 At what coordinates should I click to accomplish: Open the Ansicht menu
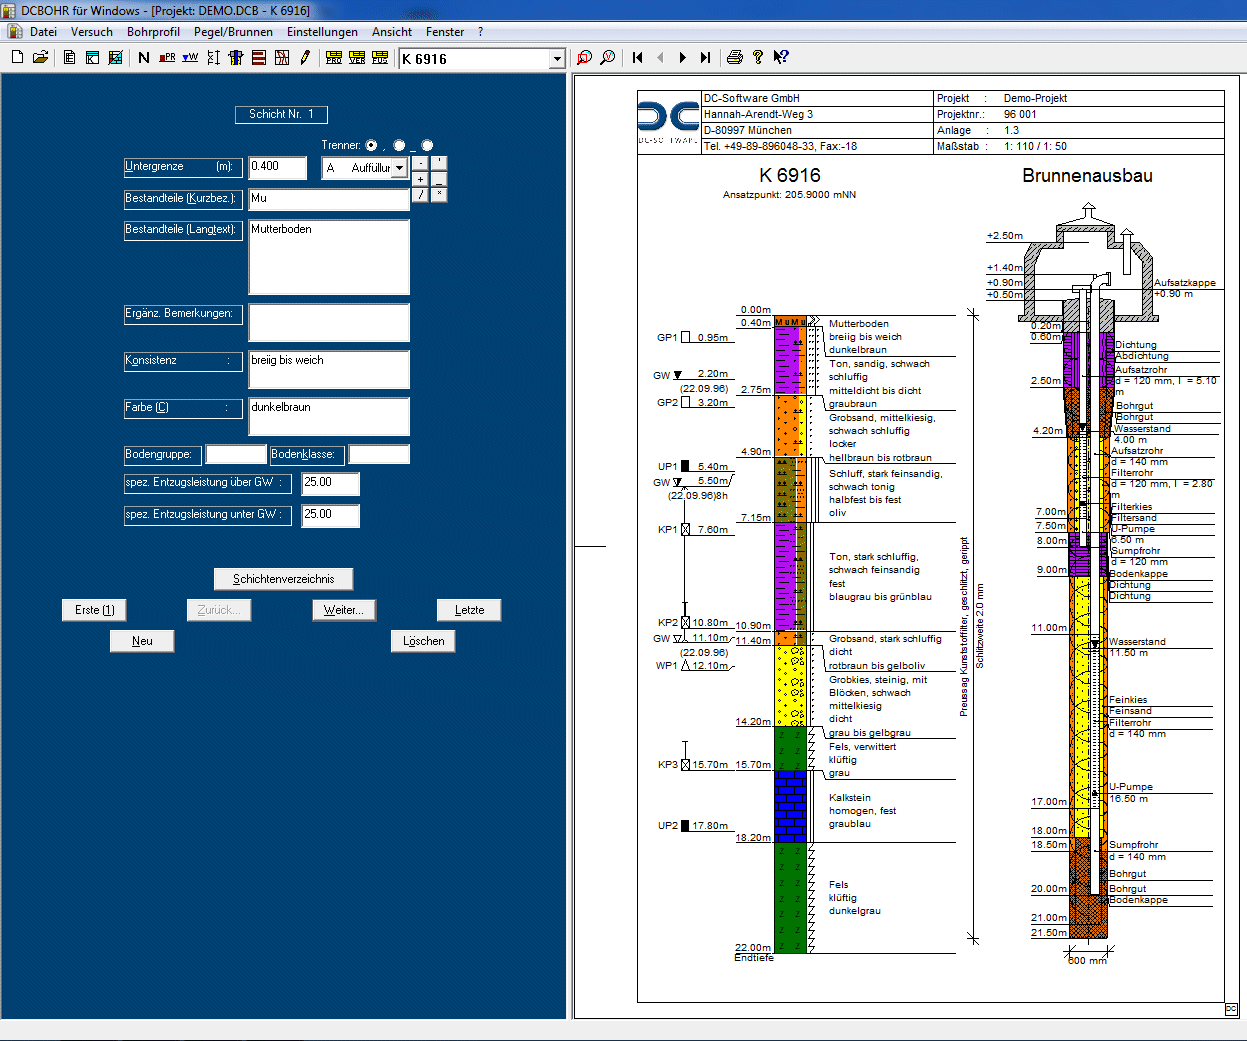(x=392, y=32)
